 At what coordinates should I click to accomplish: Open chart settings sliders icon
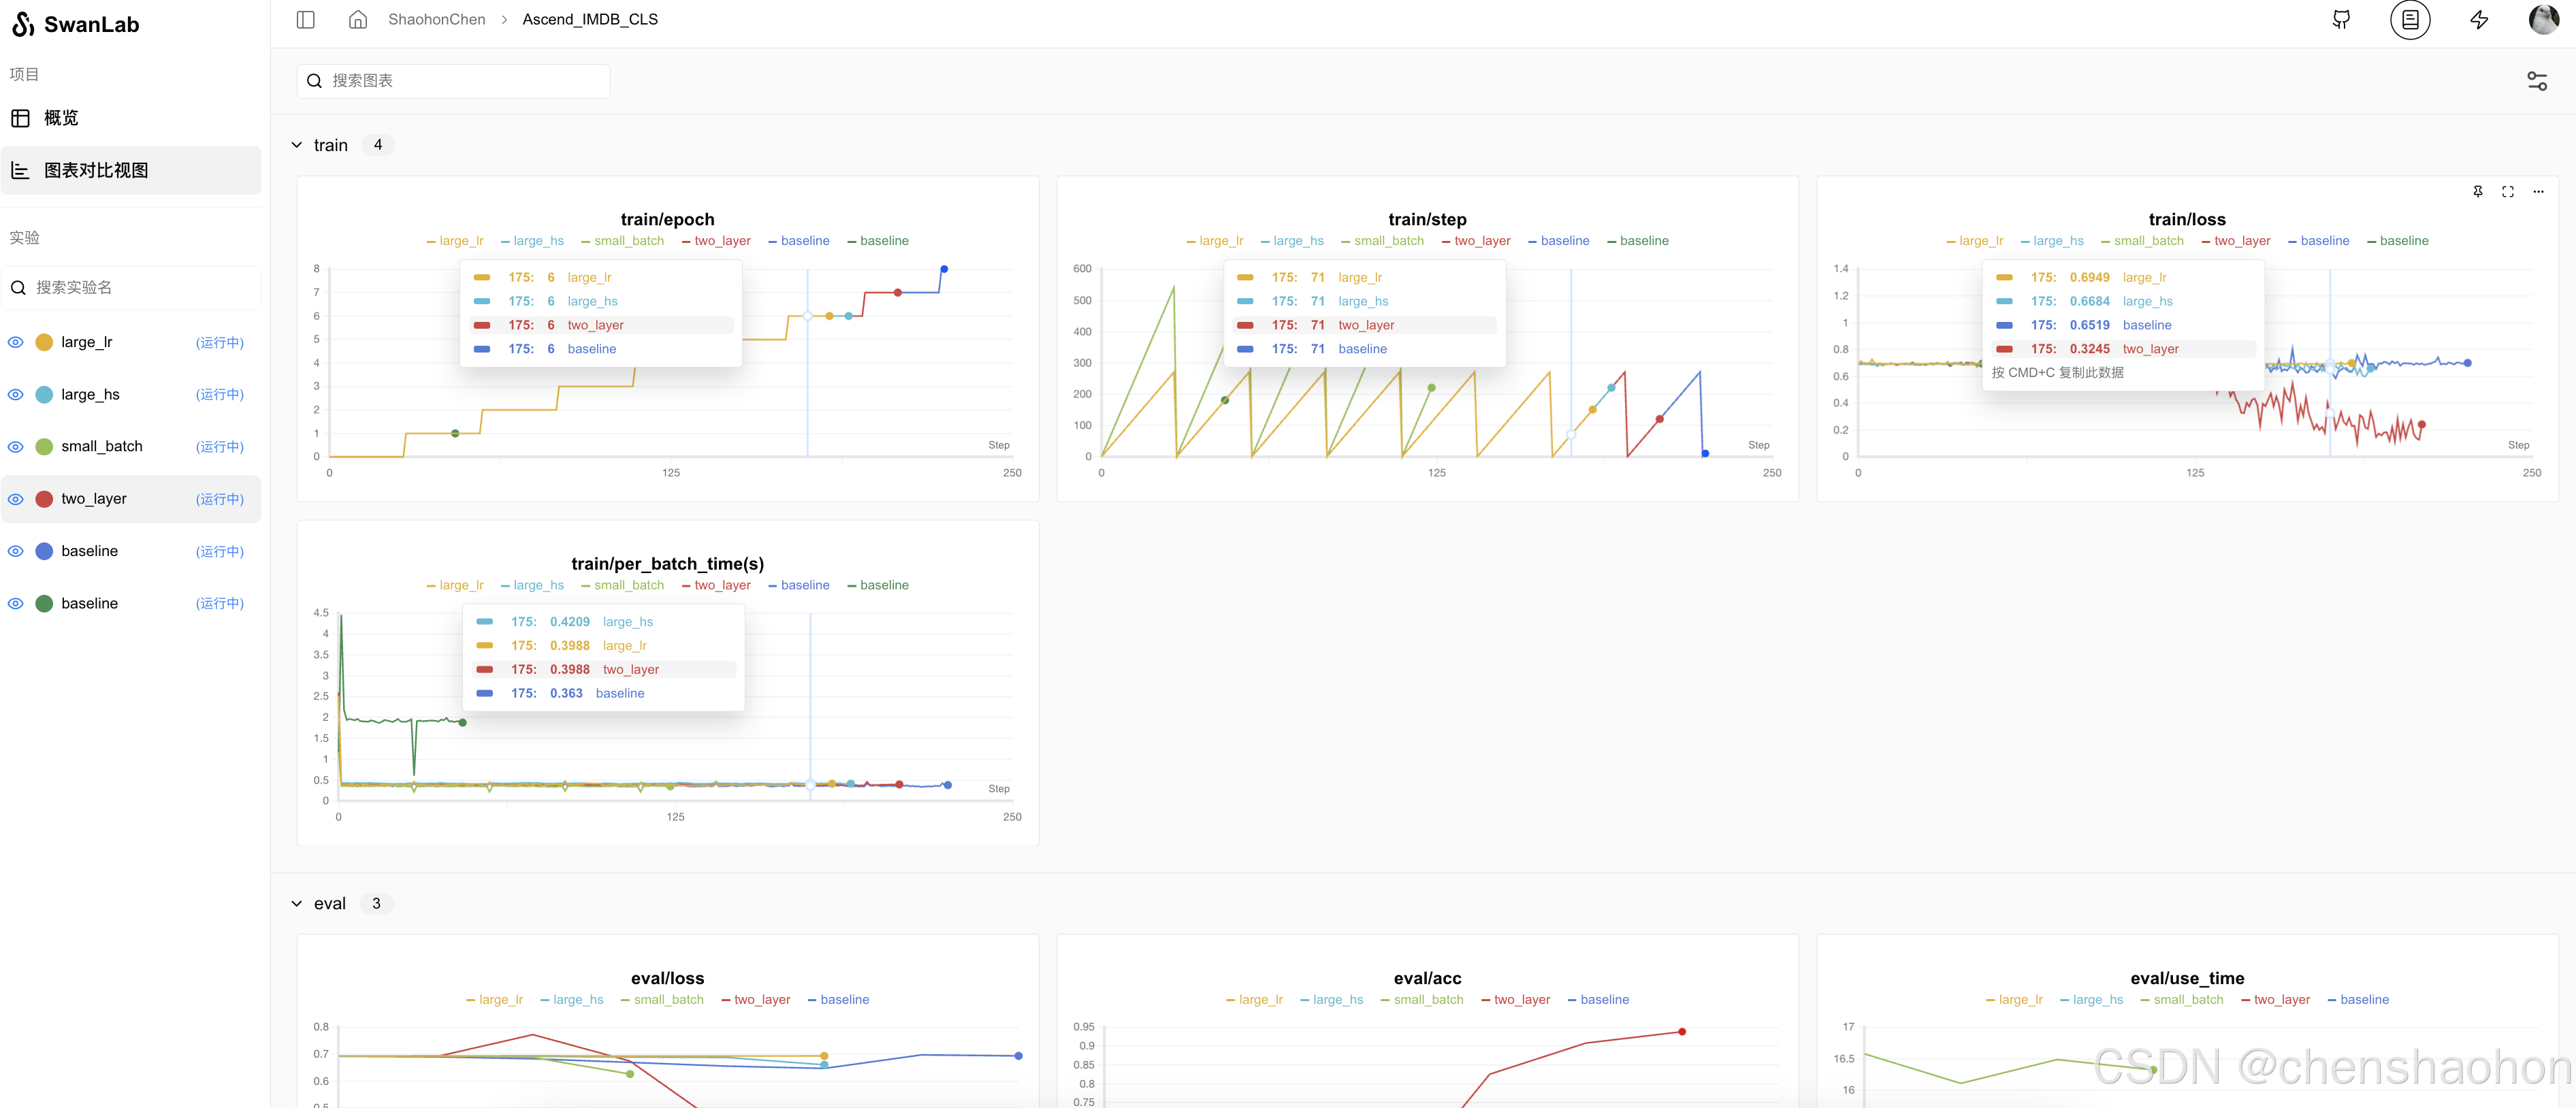point(2537,81)
